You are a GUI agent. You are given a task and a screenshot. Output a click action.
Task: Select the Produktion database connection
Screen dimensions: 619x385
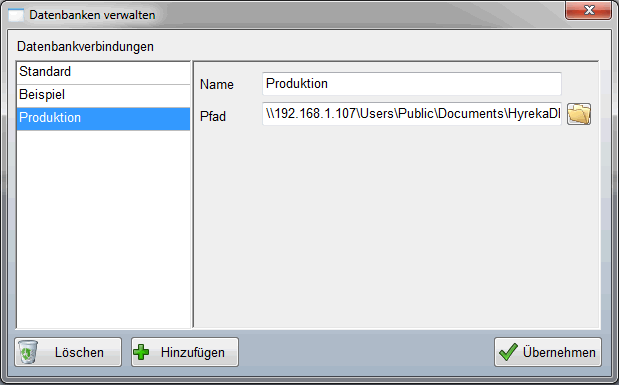point(103,118)
